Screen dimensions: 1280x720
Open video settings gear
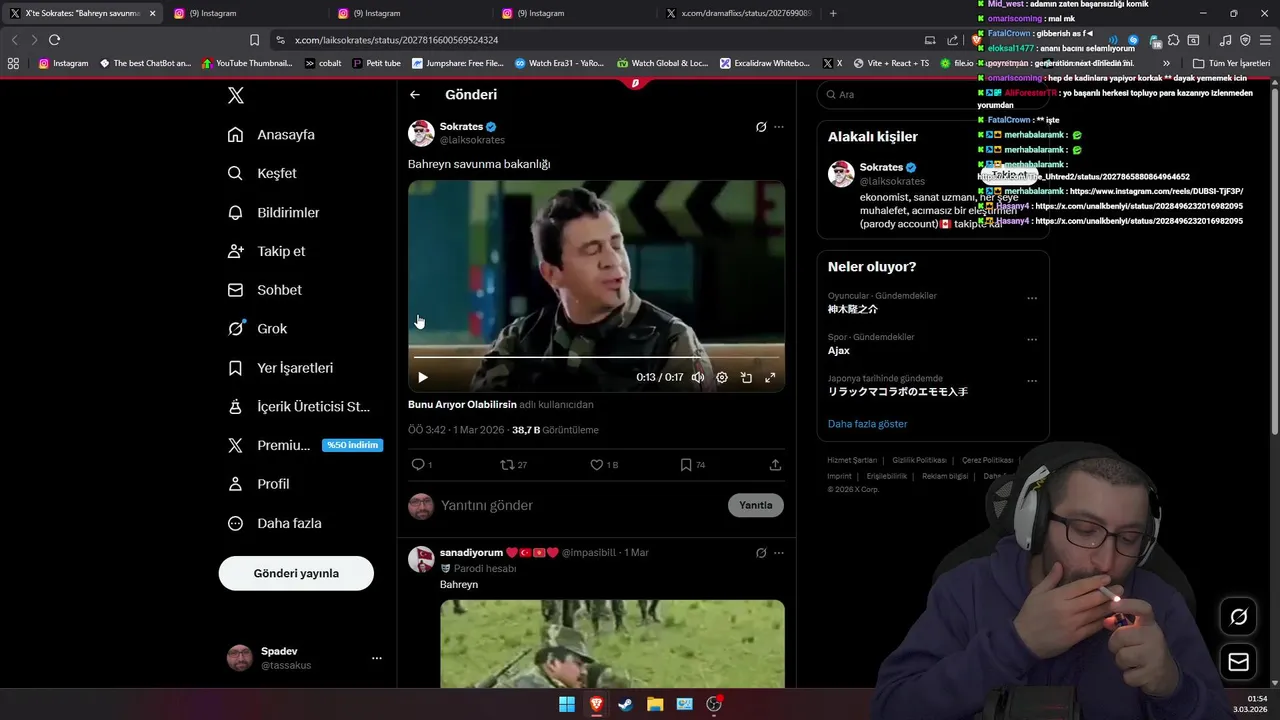(722, 377)
